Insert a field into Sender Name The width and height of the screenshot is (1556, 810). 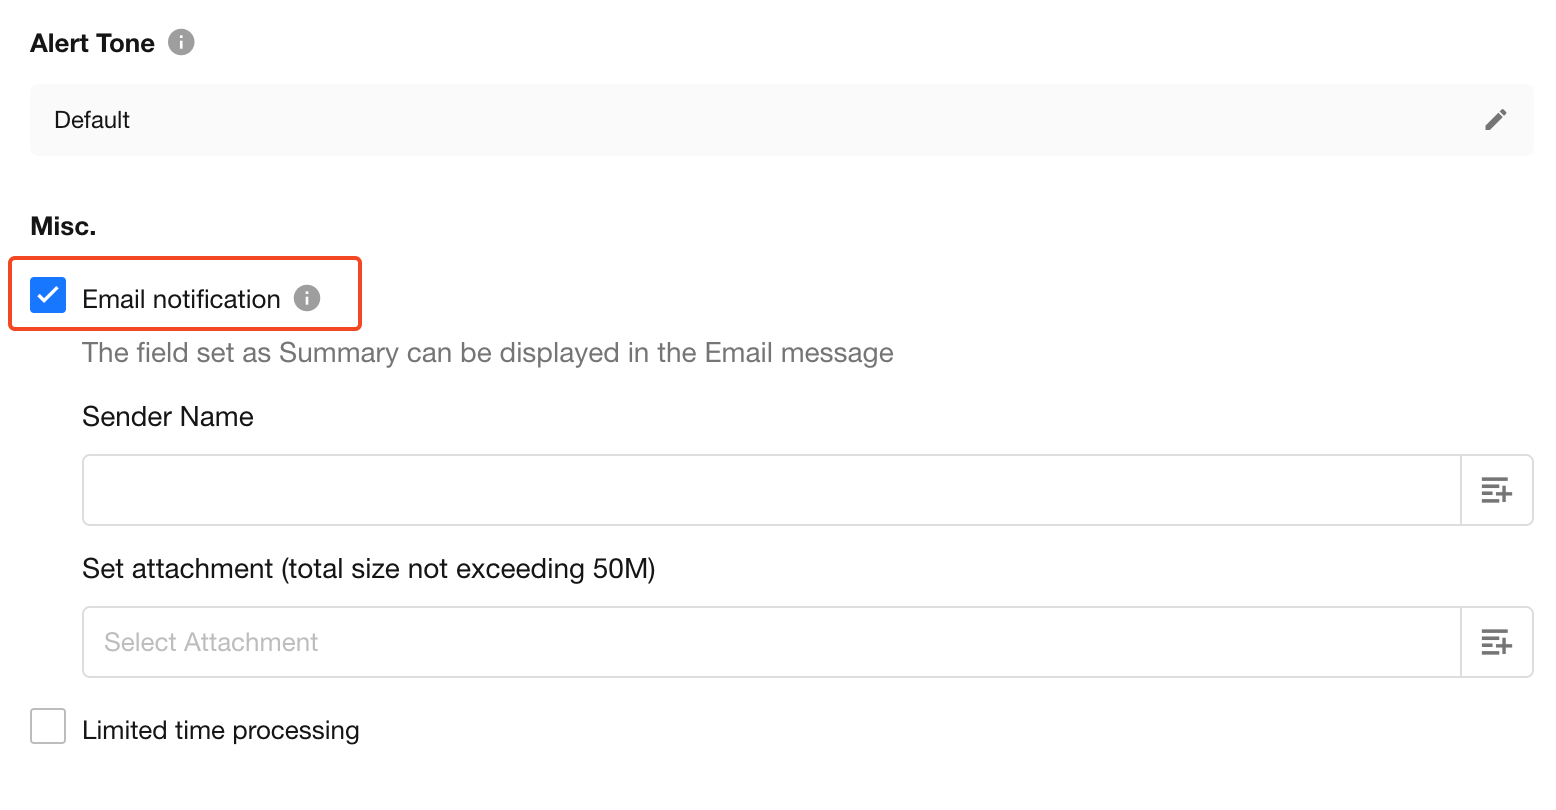pyautogui.click(x=1496, y=490)
